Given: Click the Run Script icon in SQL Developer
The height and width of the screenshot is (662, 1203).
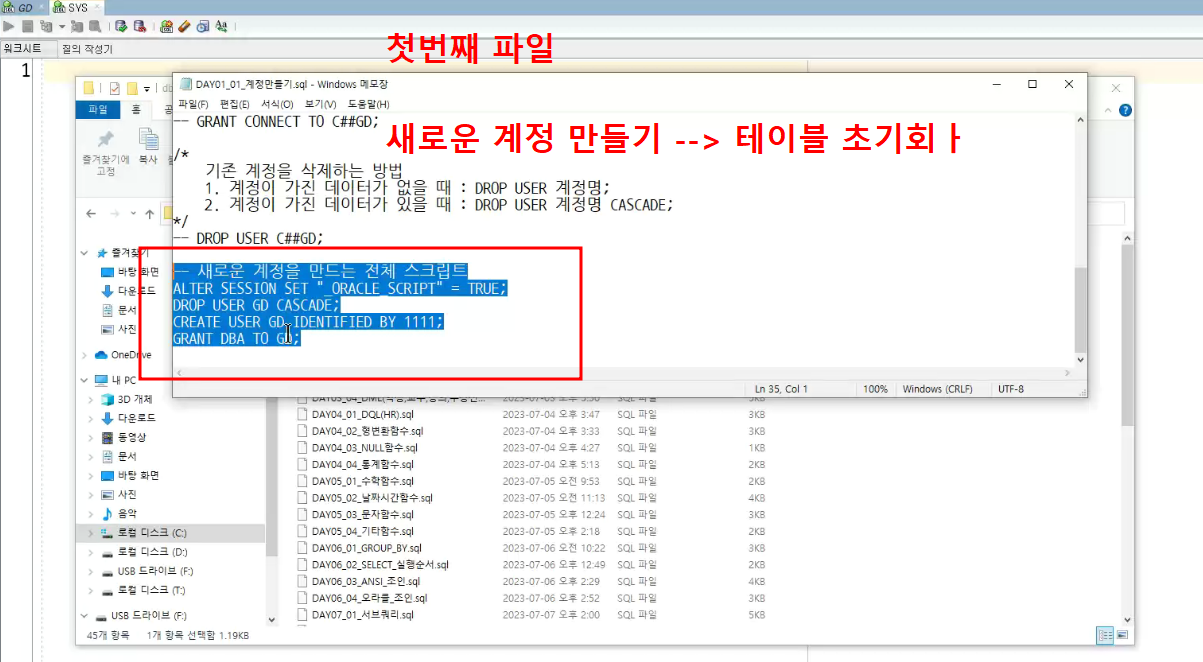Looking at the screenshot, I should pyautogui.click(x=27, y=26).
